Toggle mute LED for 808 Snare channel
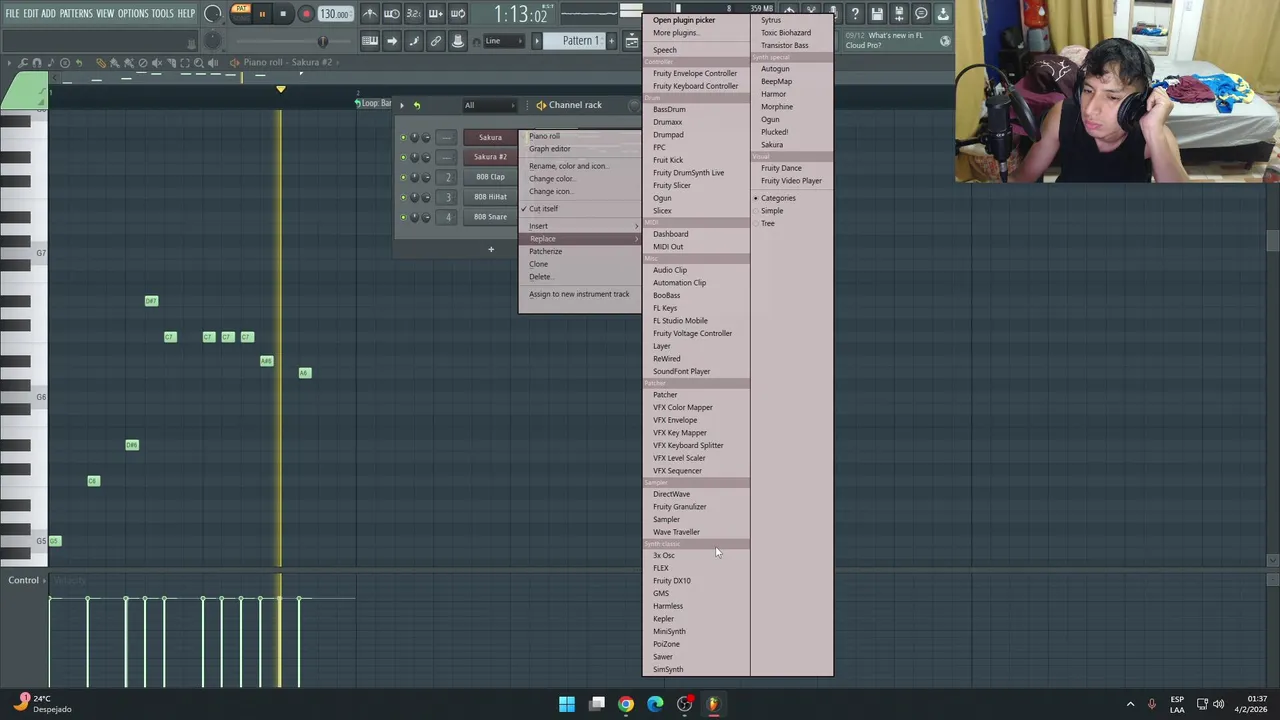 click(x=403, y=218)
